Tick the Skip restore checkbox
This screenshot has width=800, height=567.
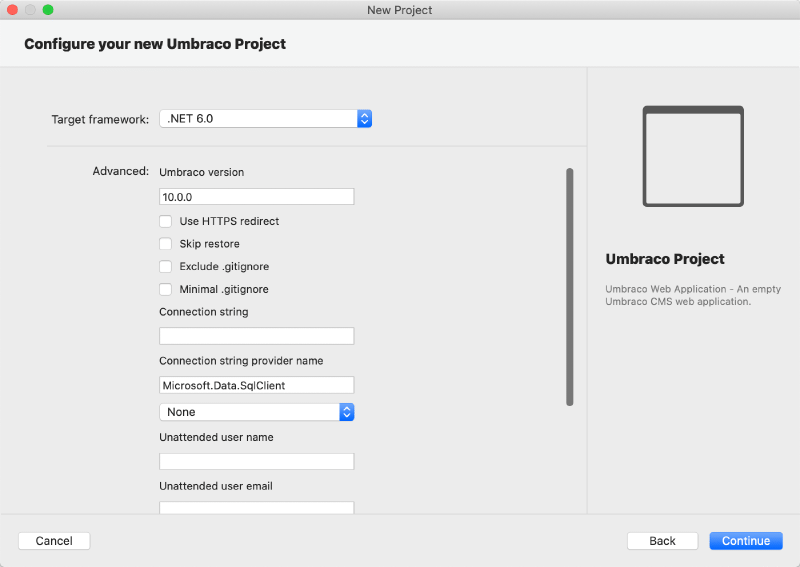165,243
